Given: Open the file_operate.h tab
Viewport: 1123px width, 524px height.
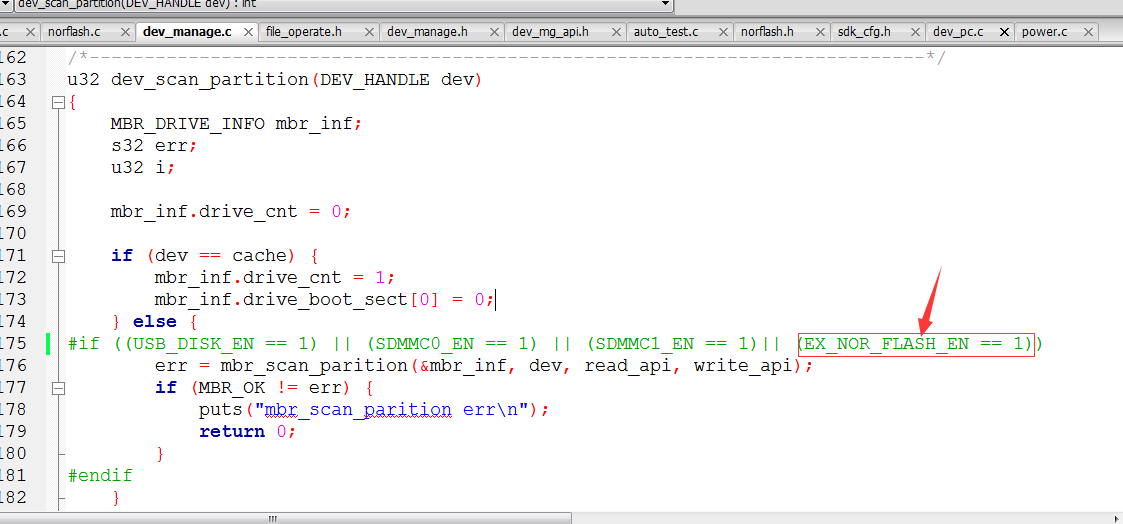Looking at the screenshot, I should tap(304, 32).
